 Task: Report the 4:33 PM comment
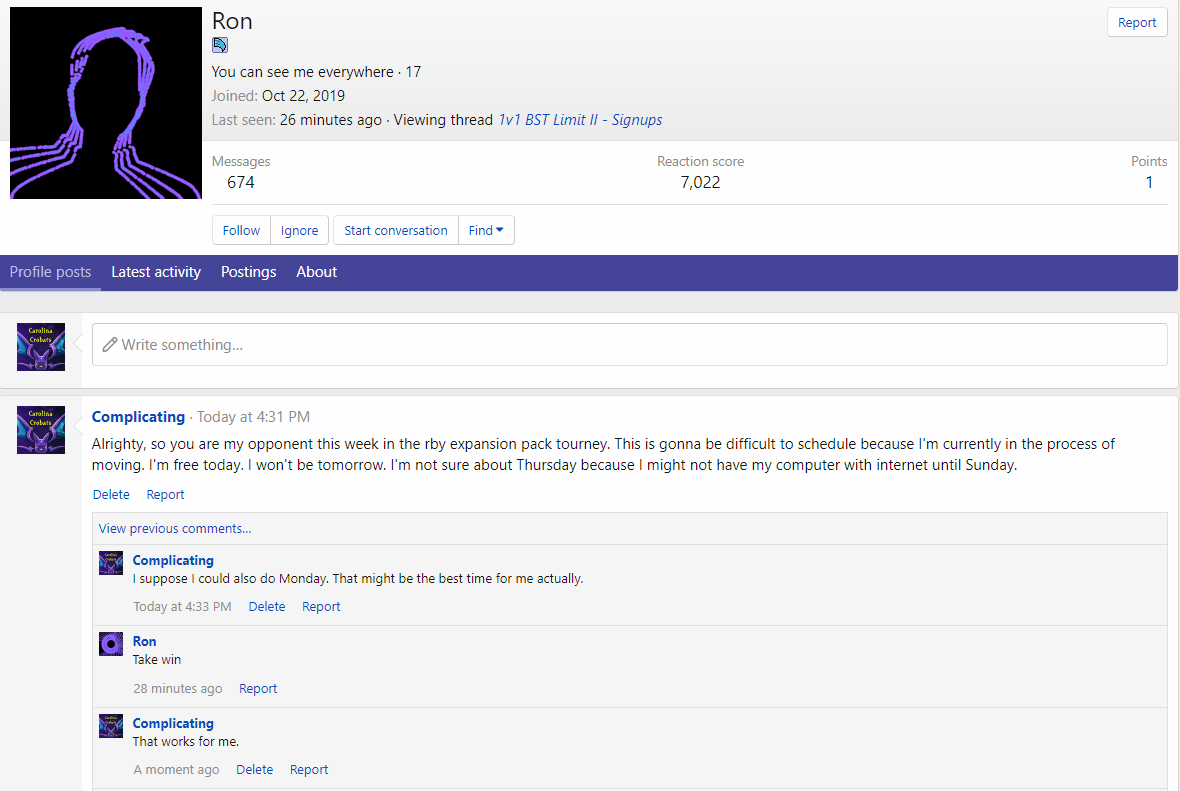point(321,607)
